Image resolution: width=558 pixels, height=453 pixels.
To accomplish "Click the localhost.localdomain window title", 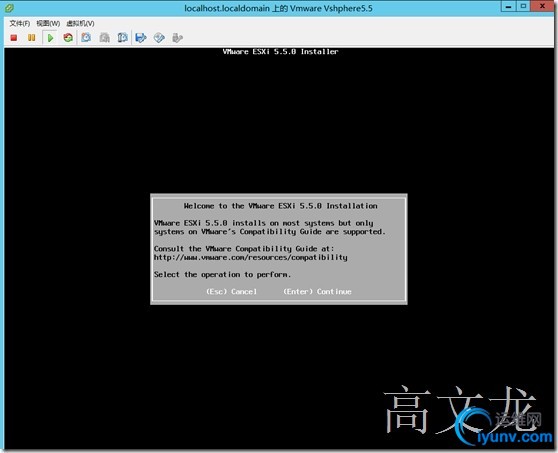I will point(278,8).
